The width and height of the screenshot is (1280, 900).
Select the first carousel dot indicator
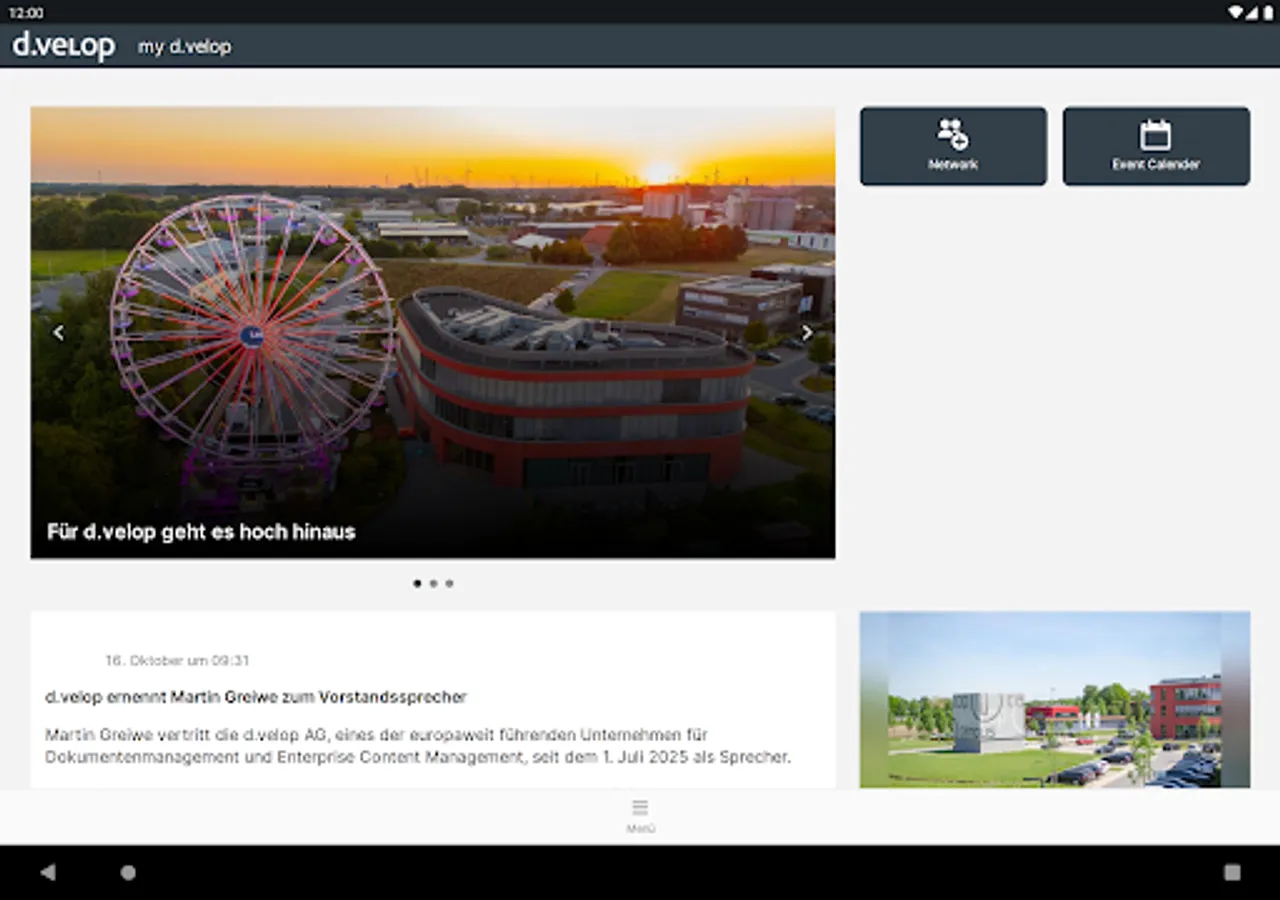tap(417, 583)
